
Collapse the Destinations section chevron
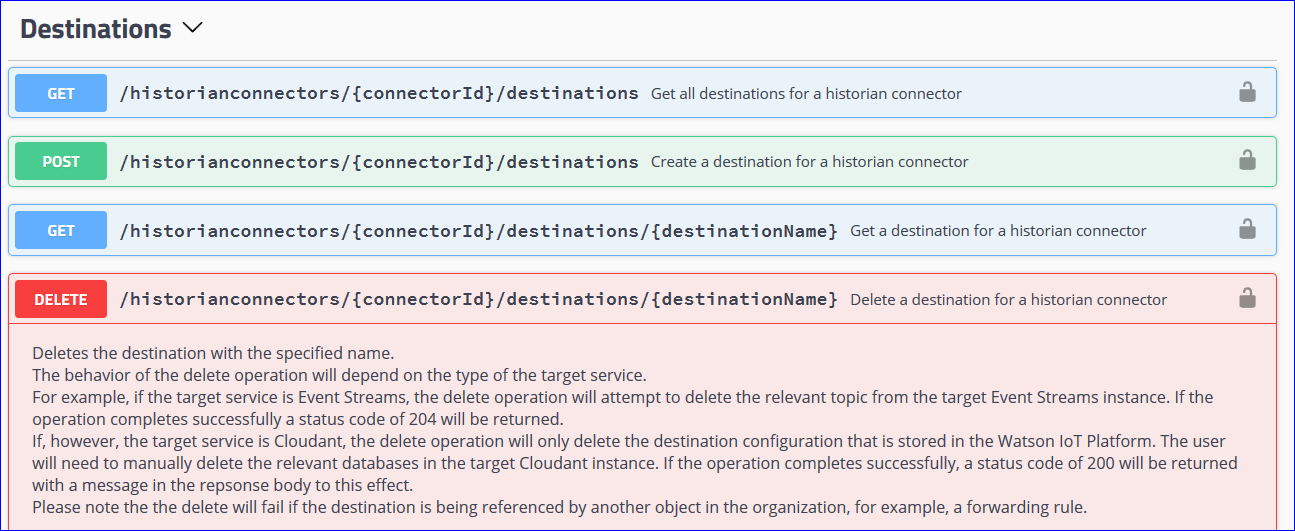point(194,29)
